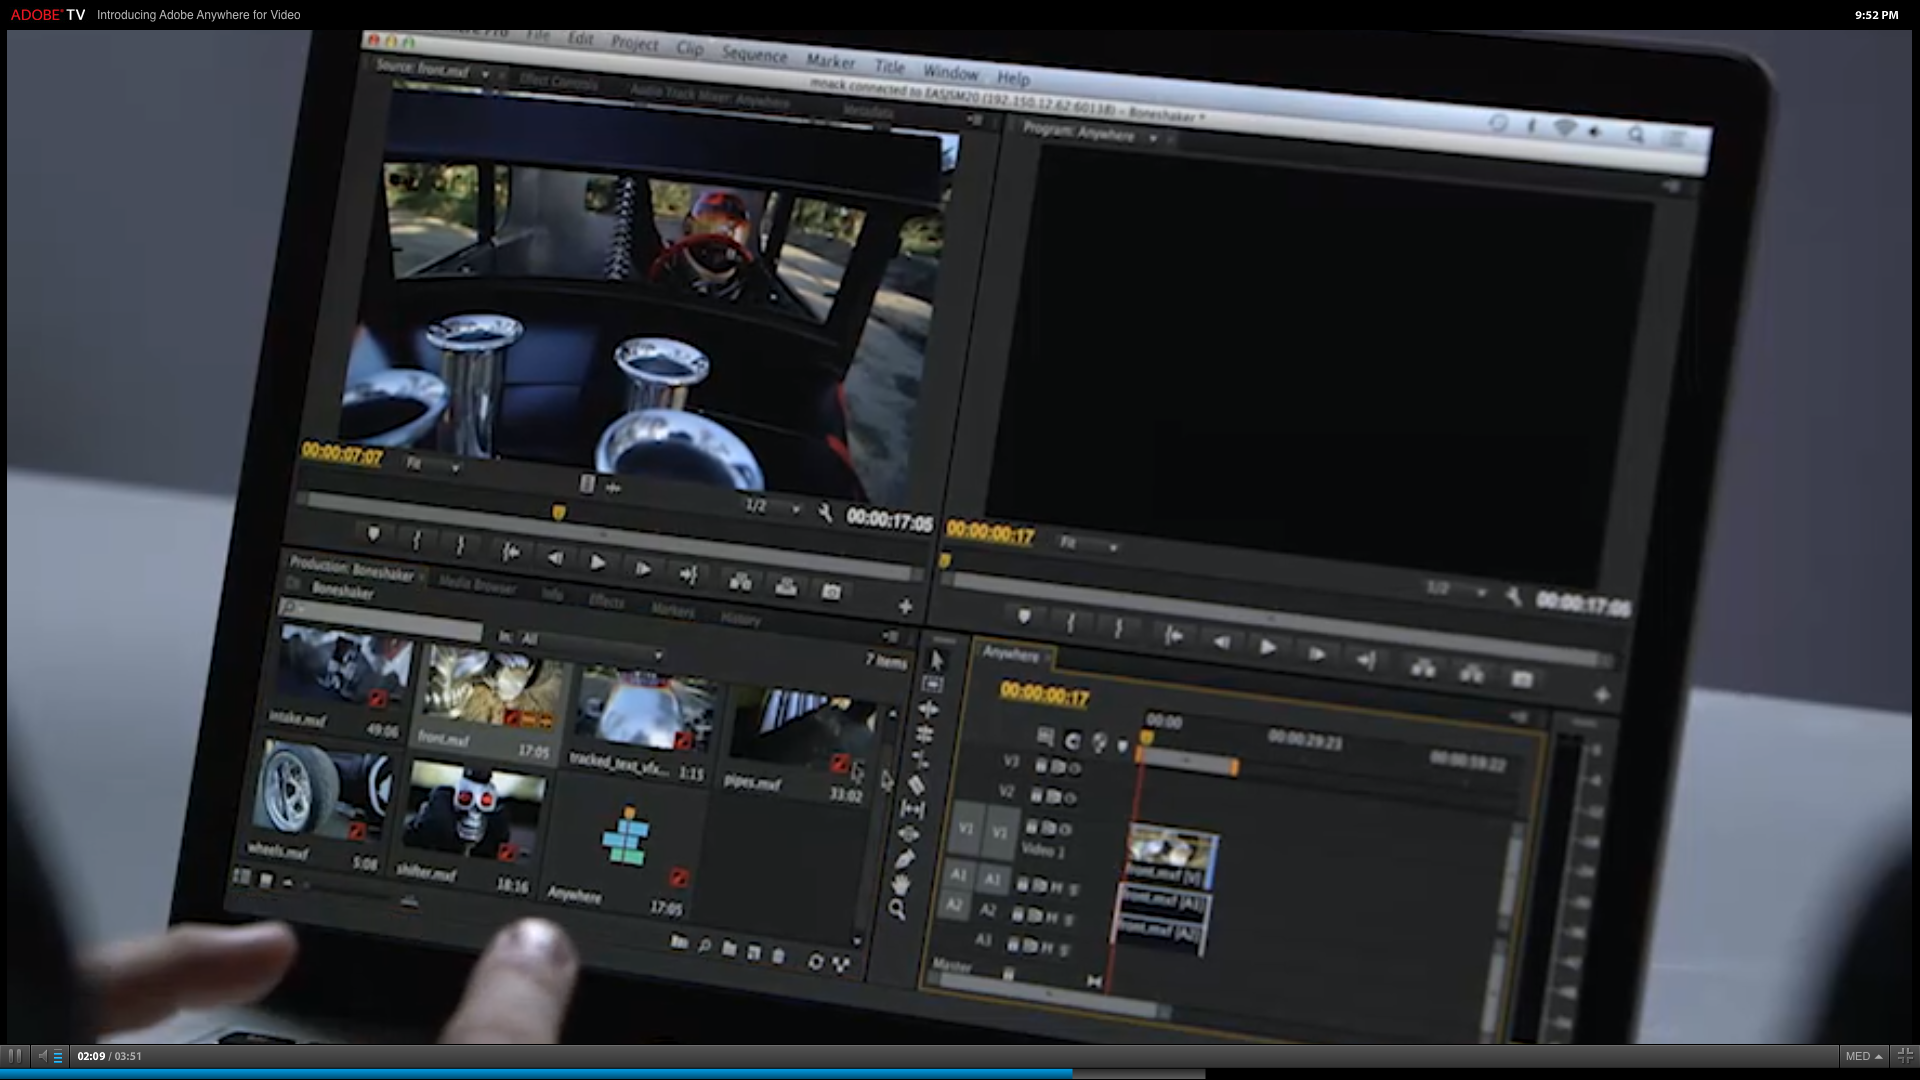
Task: Toggle V2 track output eye
Action: (x=1070, y=798)
